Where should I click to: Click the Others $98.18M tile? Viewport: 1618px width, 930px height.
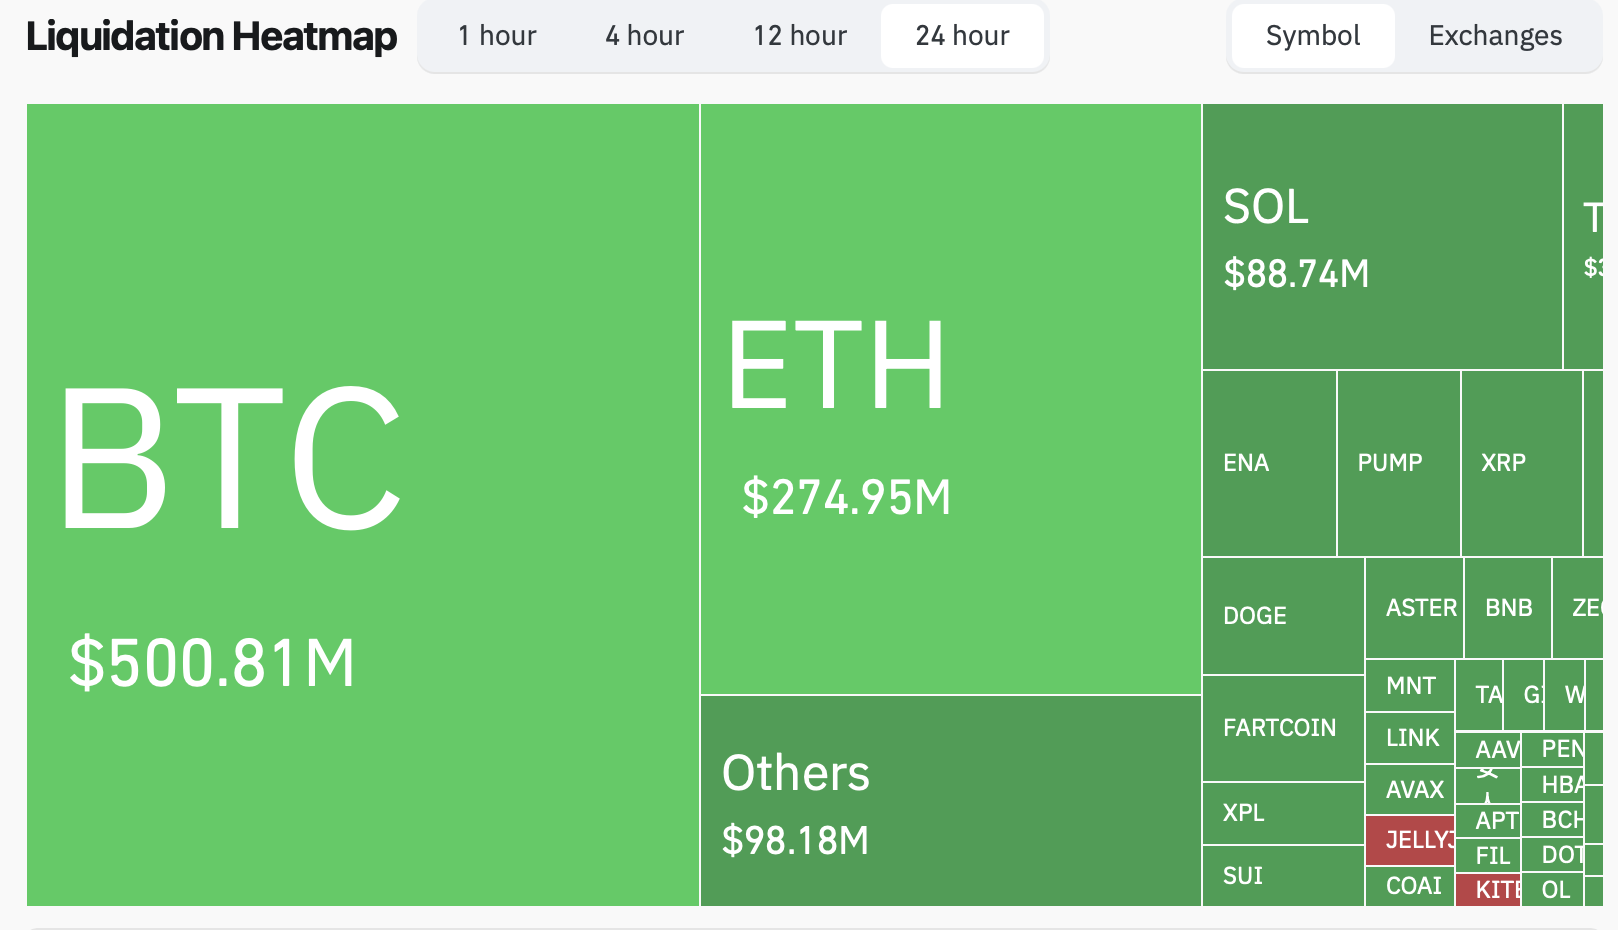(950, 801)
